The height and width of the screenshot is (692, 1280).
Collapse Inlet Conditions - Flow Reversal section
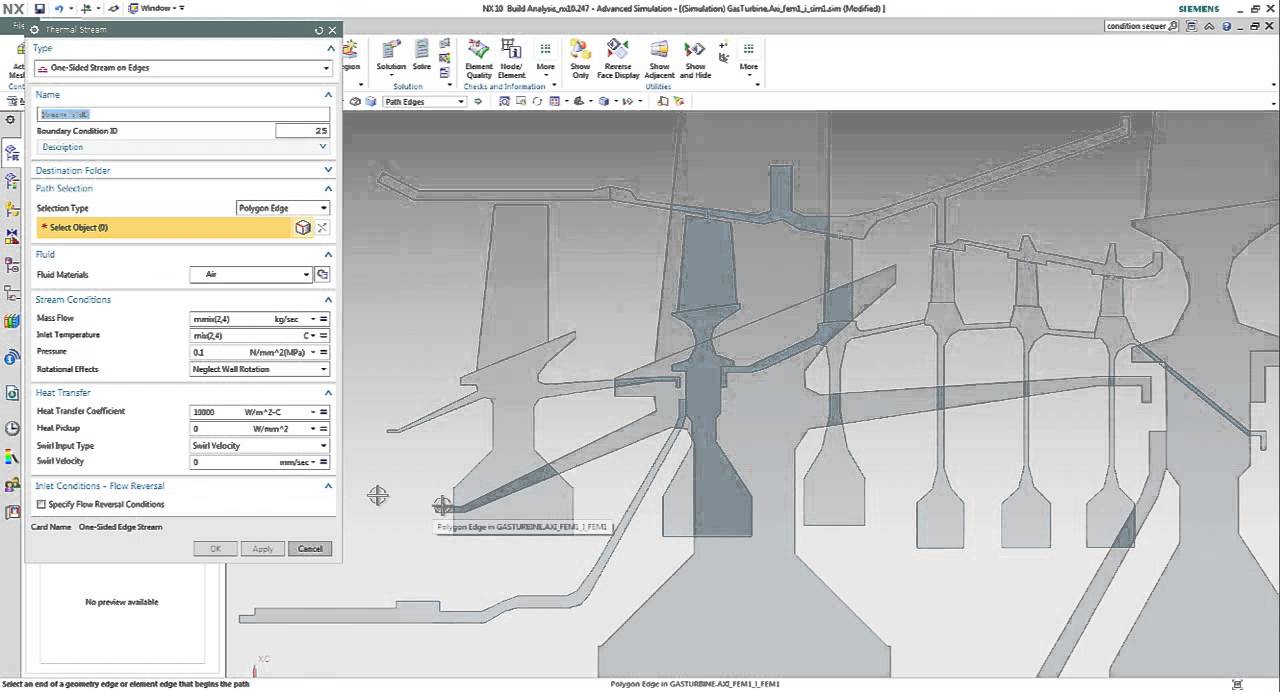(x=329, y=486)
